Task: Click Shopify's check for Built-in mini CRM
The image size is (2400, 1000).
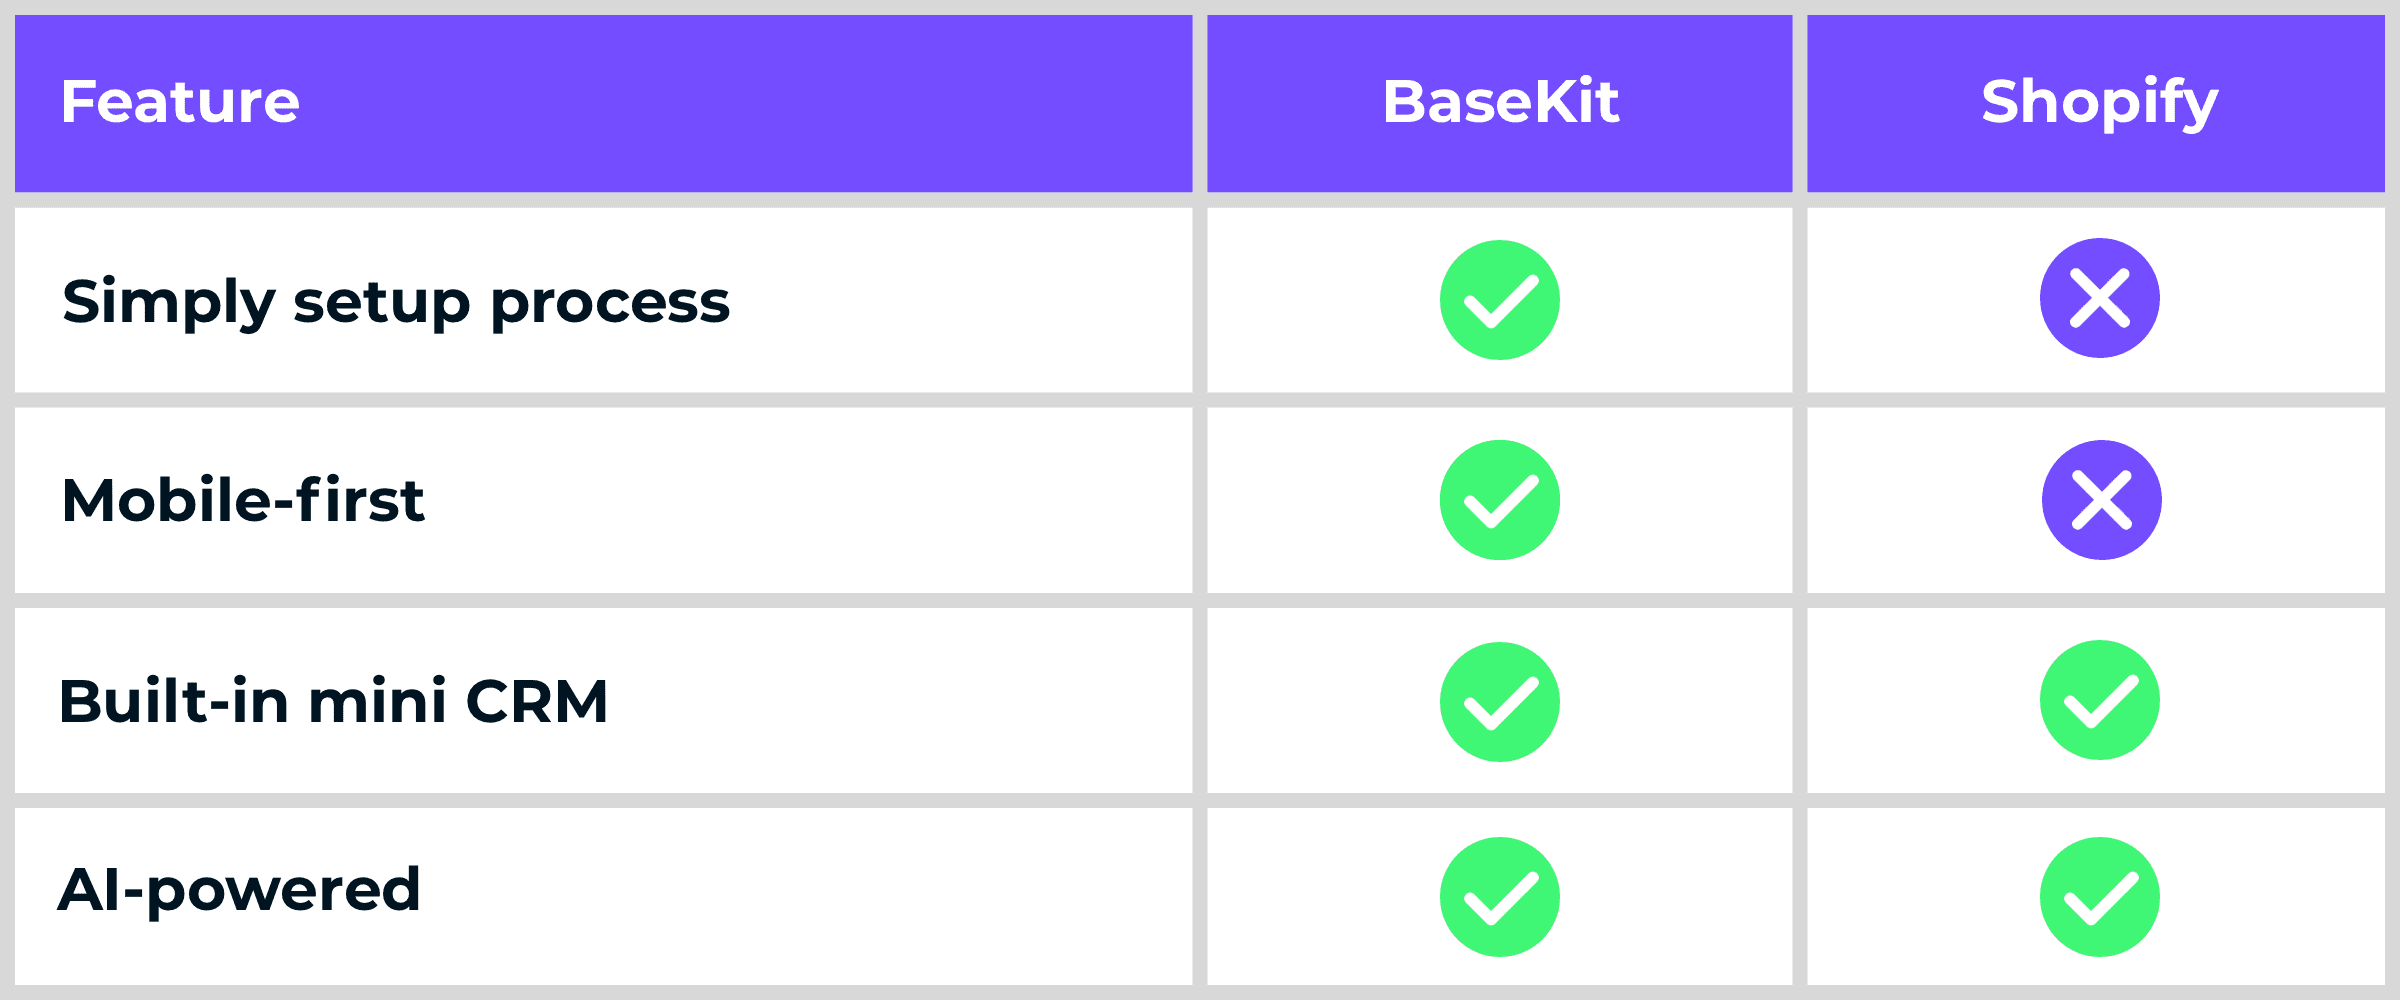Action: (x=2099, y=700)
